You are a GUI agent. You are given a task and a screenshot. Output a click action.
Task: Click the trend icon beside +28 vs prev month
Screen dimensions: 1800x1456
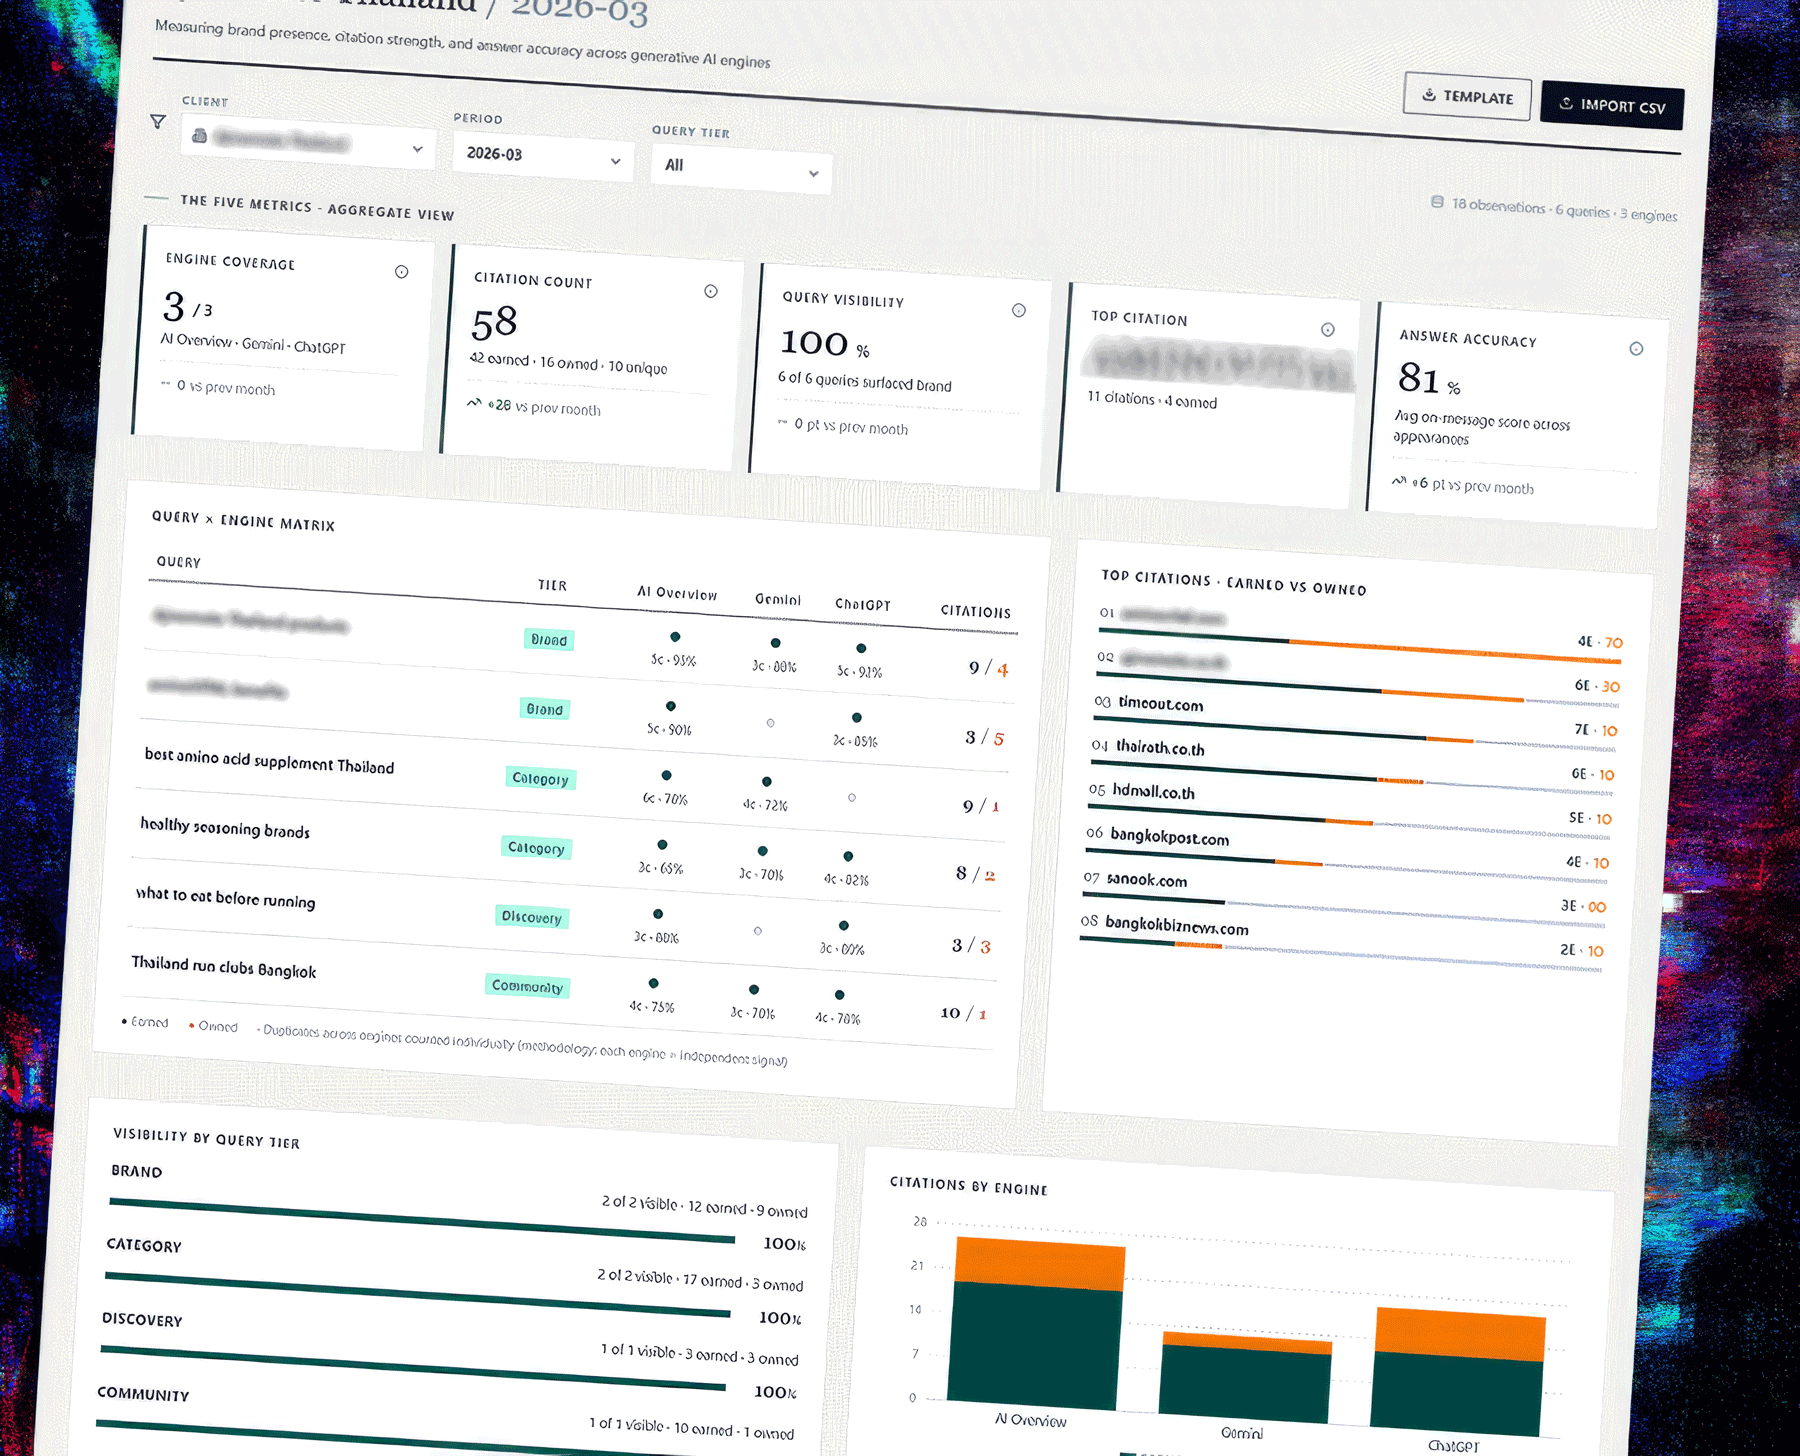474,403
